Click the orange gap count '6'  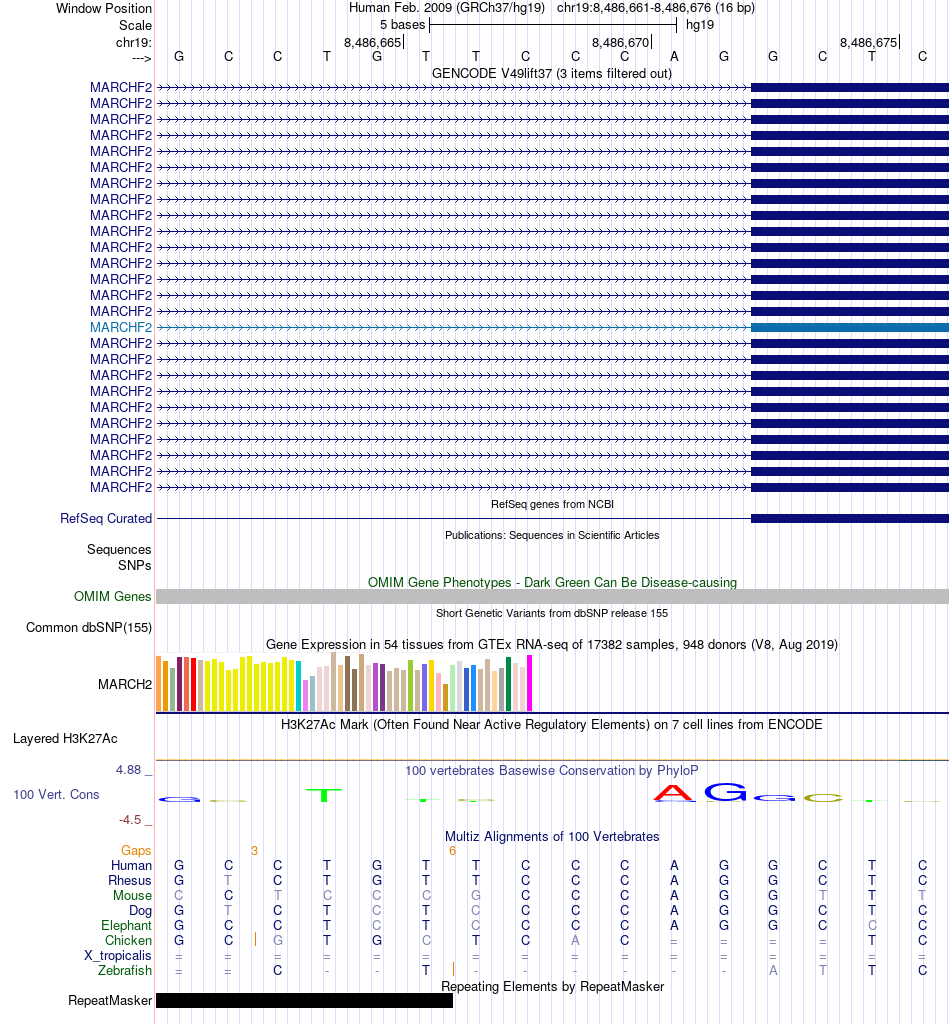pyautogui.click(x=452, y=850)
